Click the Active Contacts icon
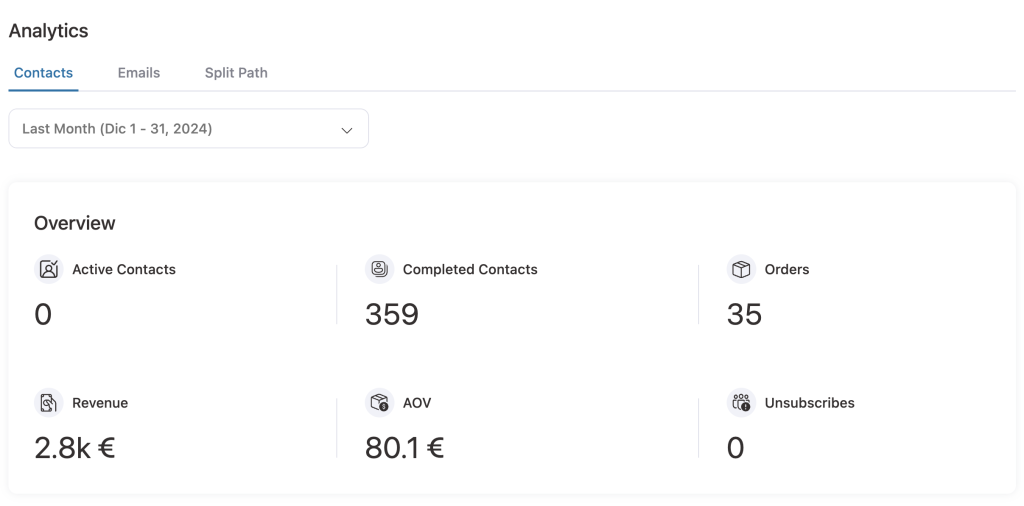This screenshot has height=506, width=1024. [x=48, y=269]
